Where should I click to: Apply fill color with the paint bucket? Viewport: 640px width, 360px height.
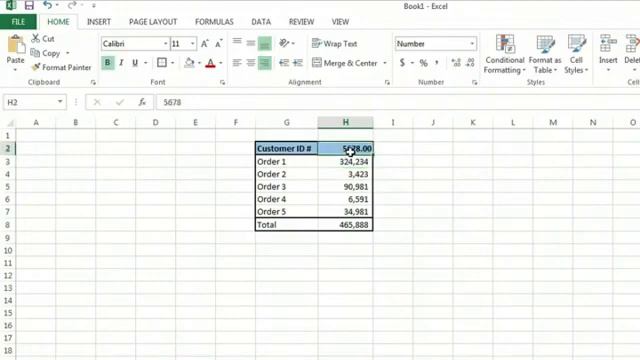pos(189,63)
